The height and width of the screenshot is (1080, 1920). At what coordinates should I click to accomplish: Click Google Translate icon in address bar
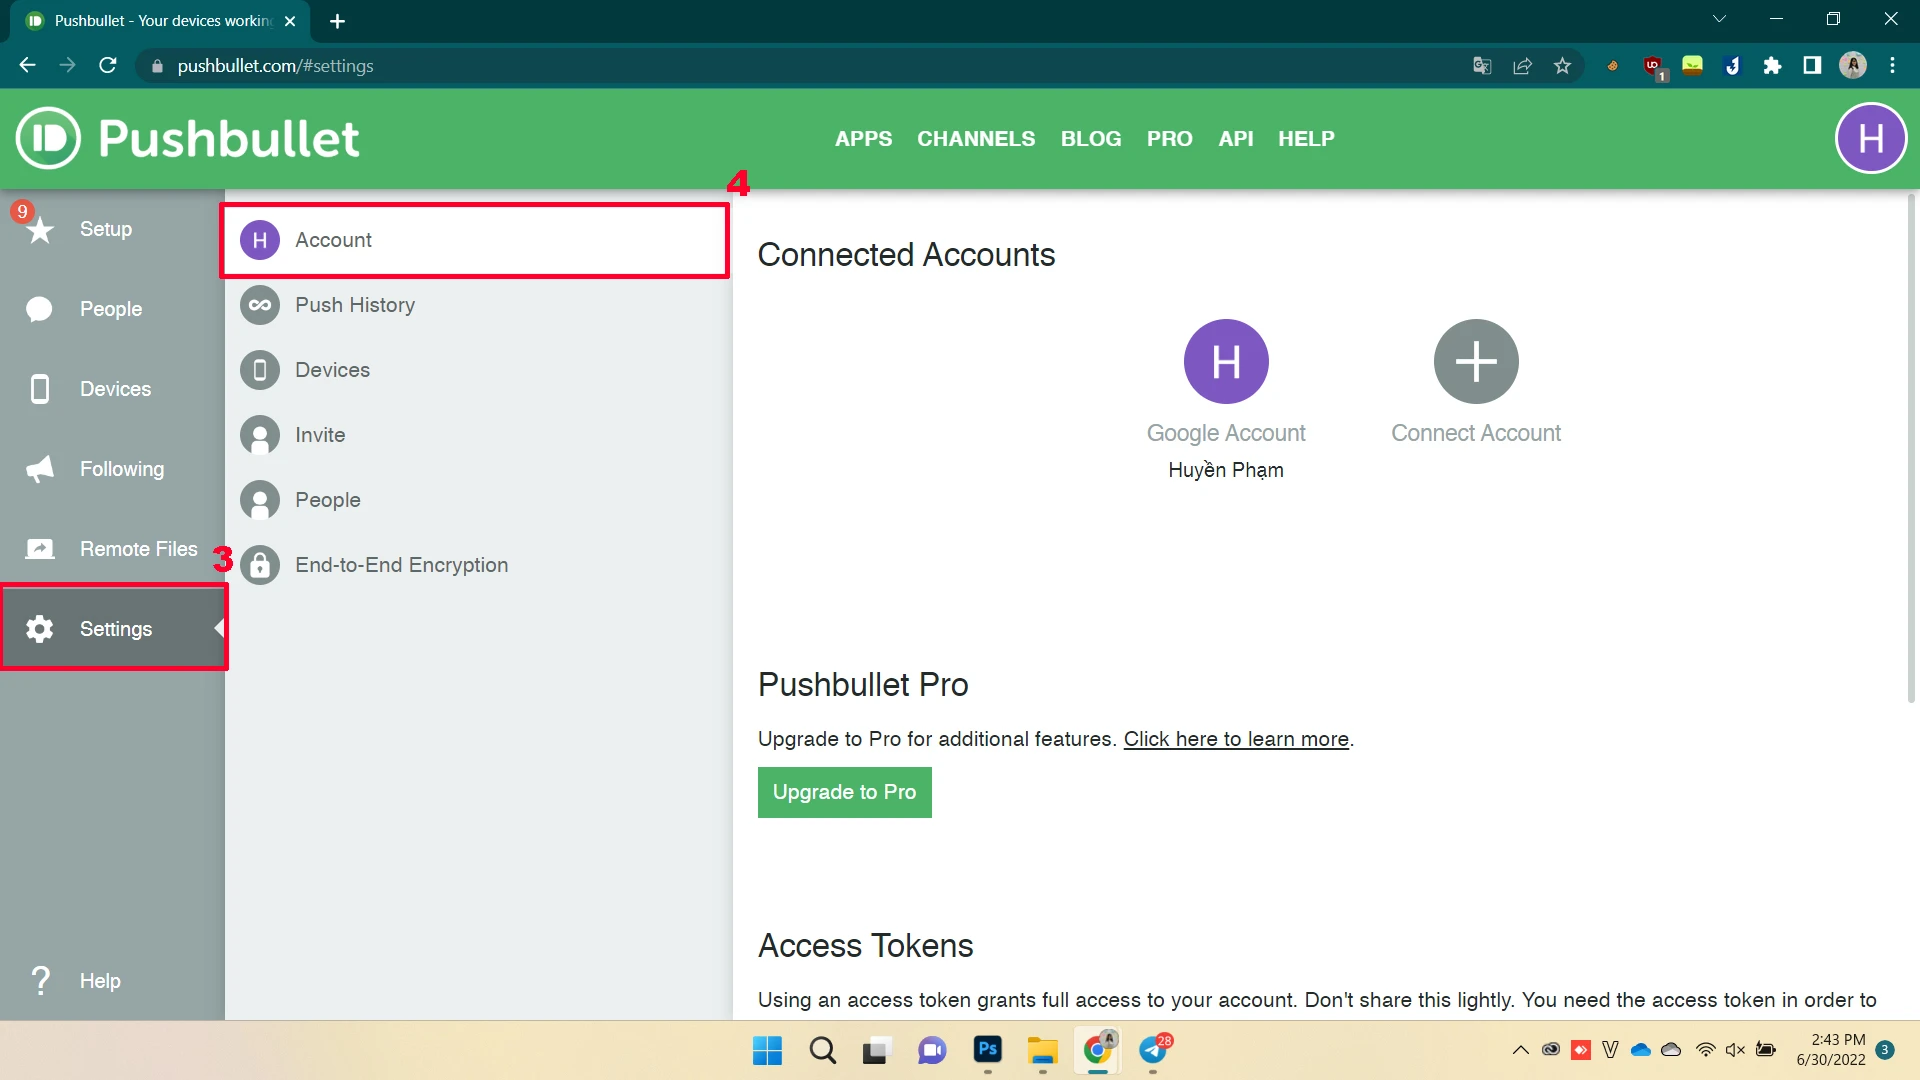1482,66
